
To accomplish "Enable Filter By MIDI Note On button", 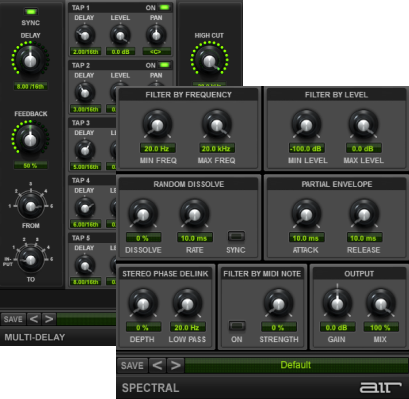I will click(237, 326).
